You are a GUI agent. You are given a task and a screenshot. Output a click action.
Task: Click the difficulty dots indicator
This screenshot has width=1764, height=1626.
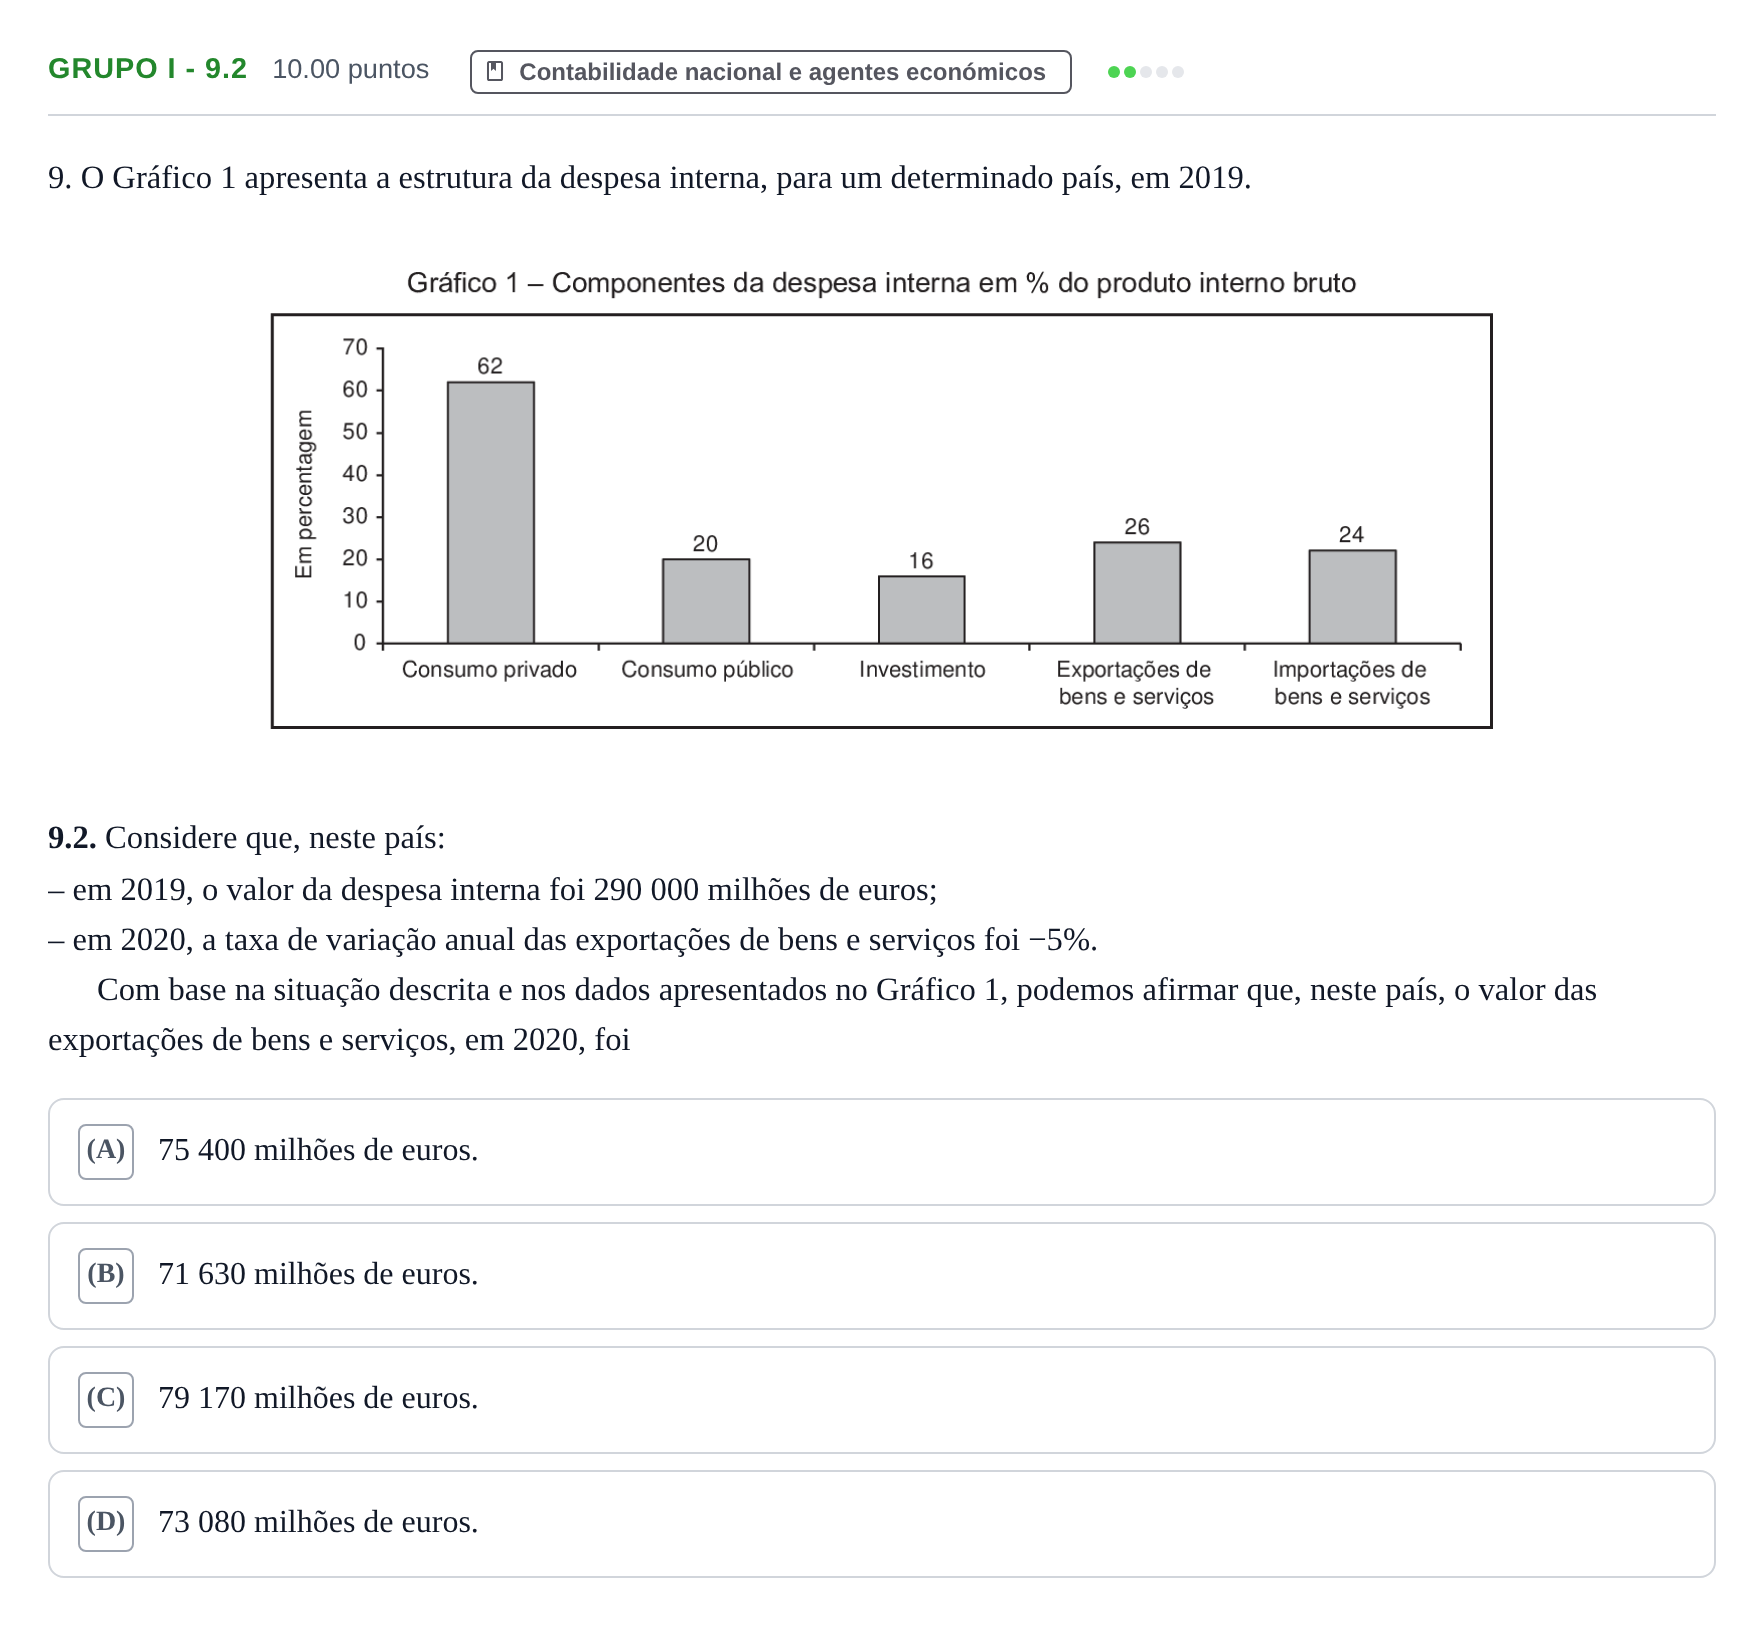tap(1146, 72)
